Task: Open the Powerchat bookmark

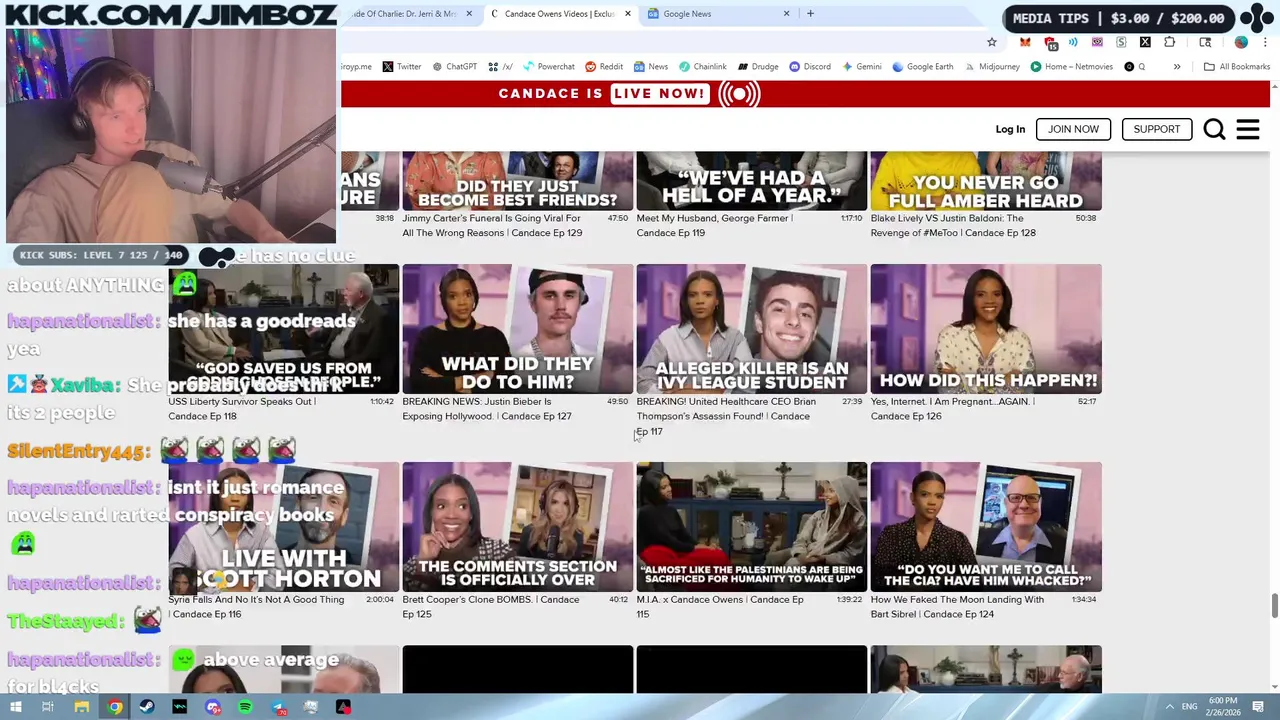Action: pyautogui.click(x=548, y=67)
